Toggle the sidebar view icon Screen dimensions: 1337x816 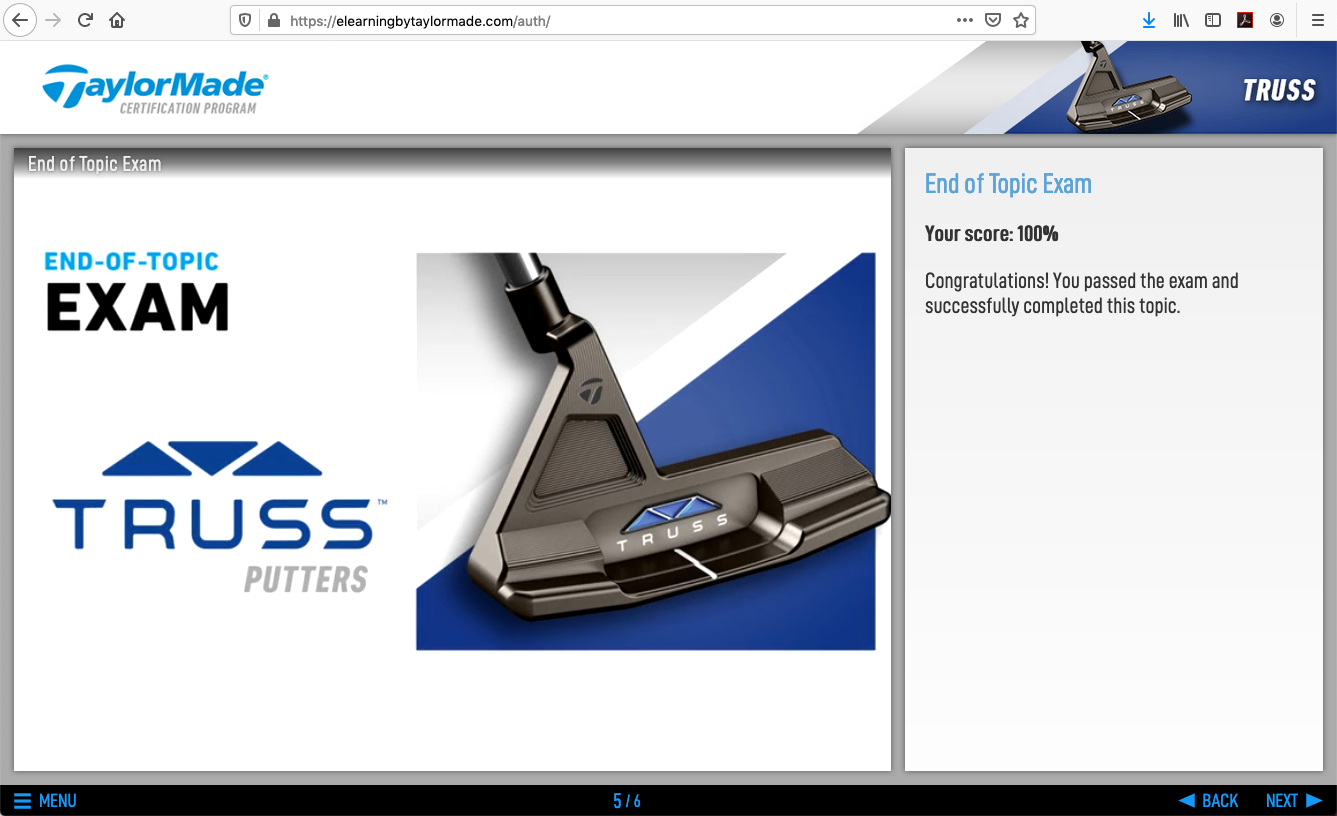tap(1213, 20)
